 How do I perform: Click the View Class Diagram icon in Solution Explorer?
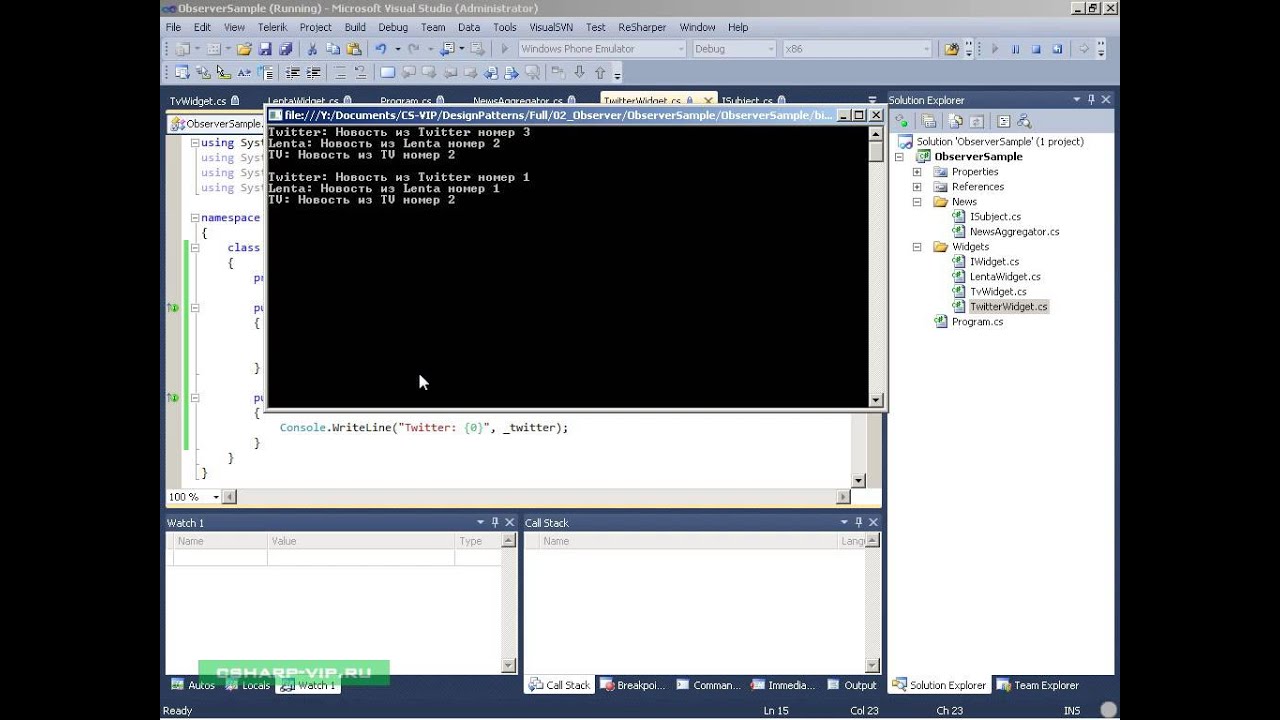pos(1024,121)
